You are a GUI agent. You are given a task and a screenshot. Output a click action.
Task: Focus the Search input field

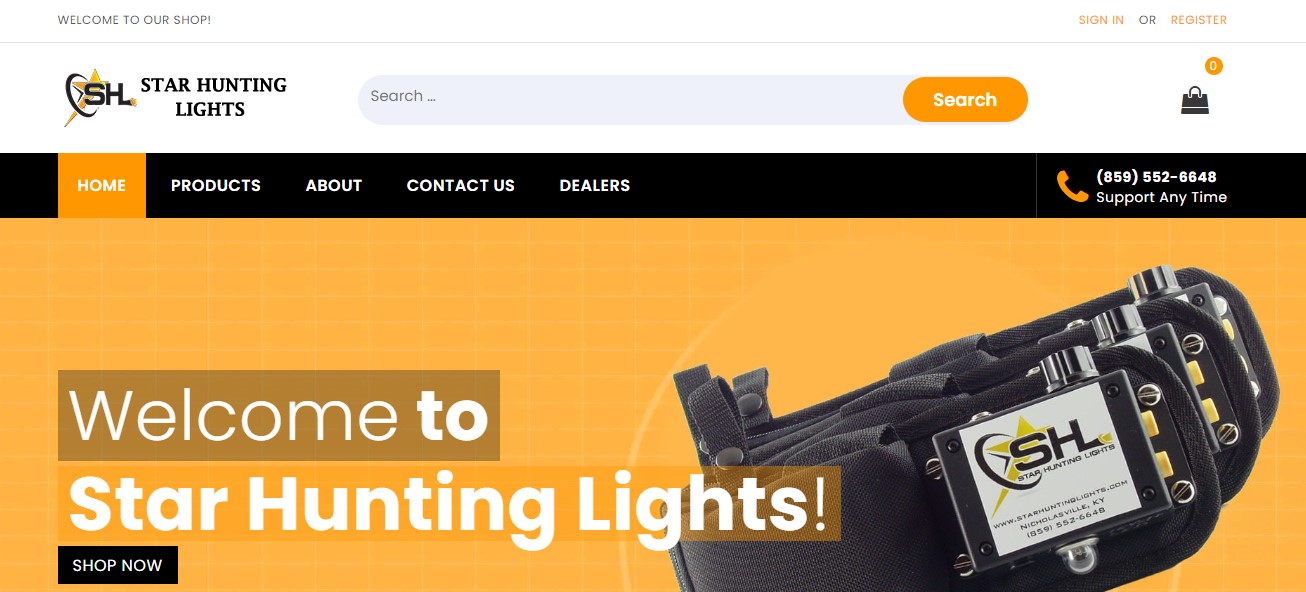click(631, 99)
